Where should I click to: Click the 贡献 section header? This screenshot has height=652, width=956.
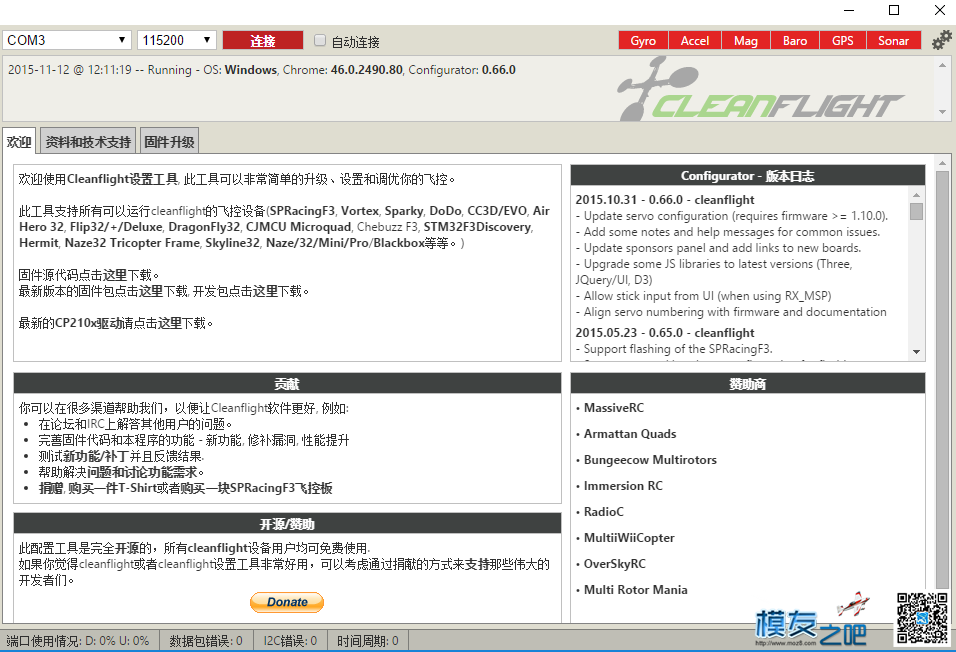(287, 384)
